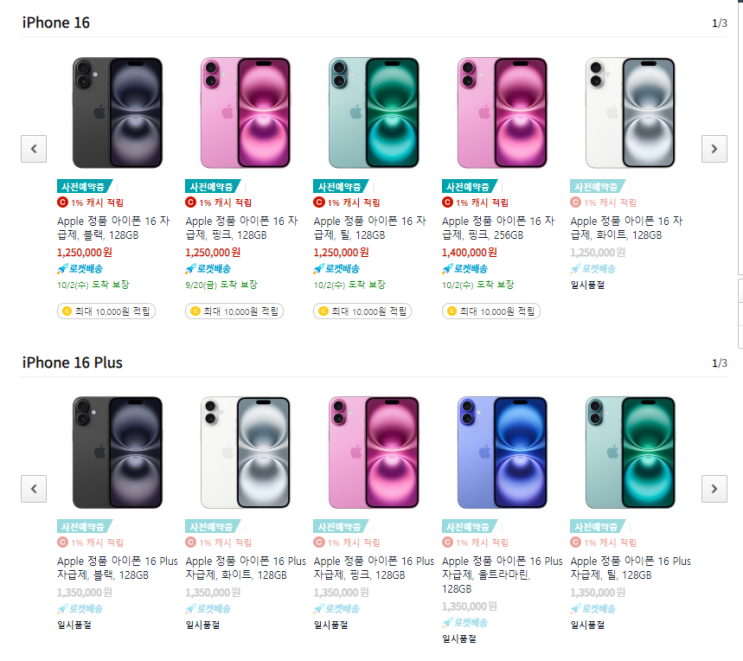Click red cash reward icon for teal iPhone 16
Viewport: 743px width, 661px height.
pos(320,203)
